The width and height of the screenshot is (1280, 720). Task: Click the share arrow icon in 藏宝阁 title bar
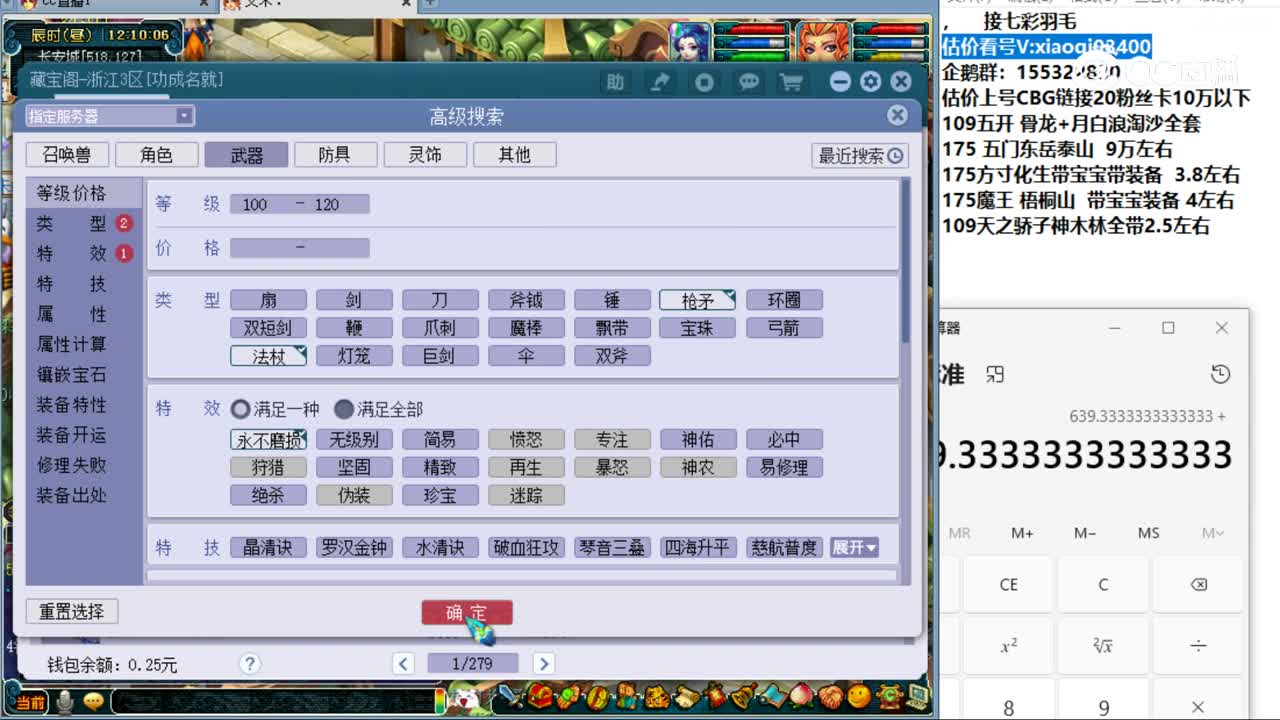[660, 82]
